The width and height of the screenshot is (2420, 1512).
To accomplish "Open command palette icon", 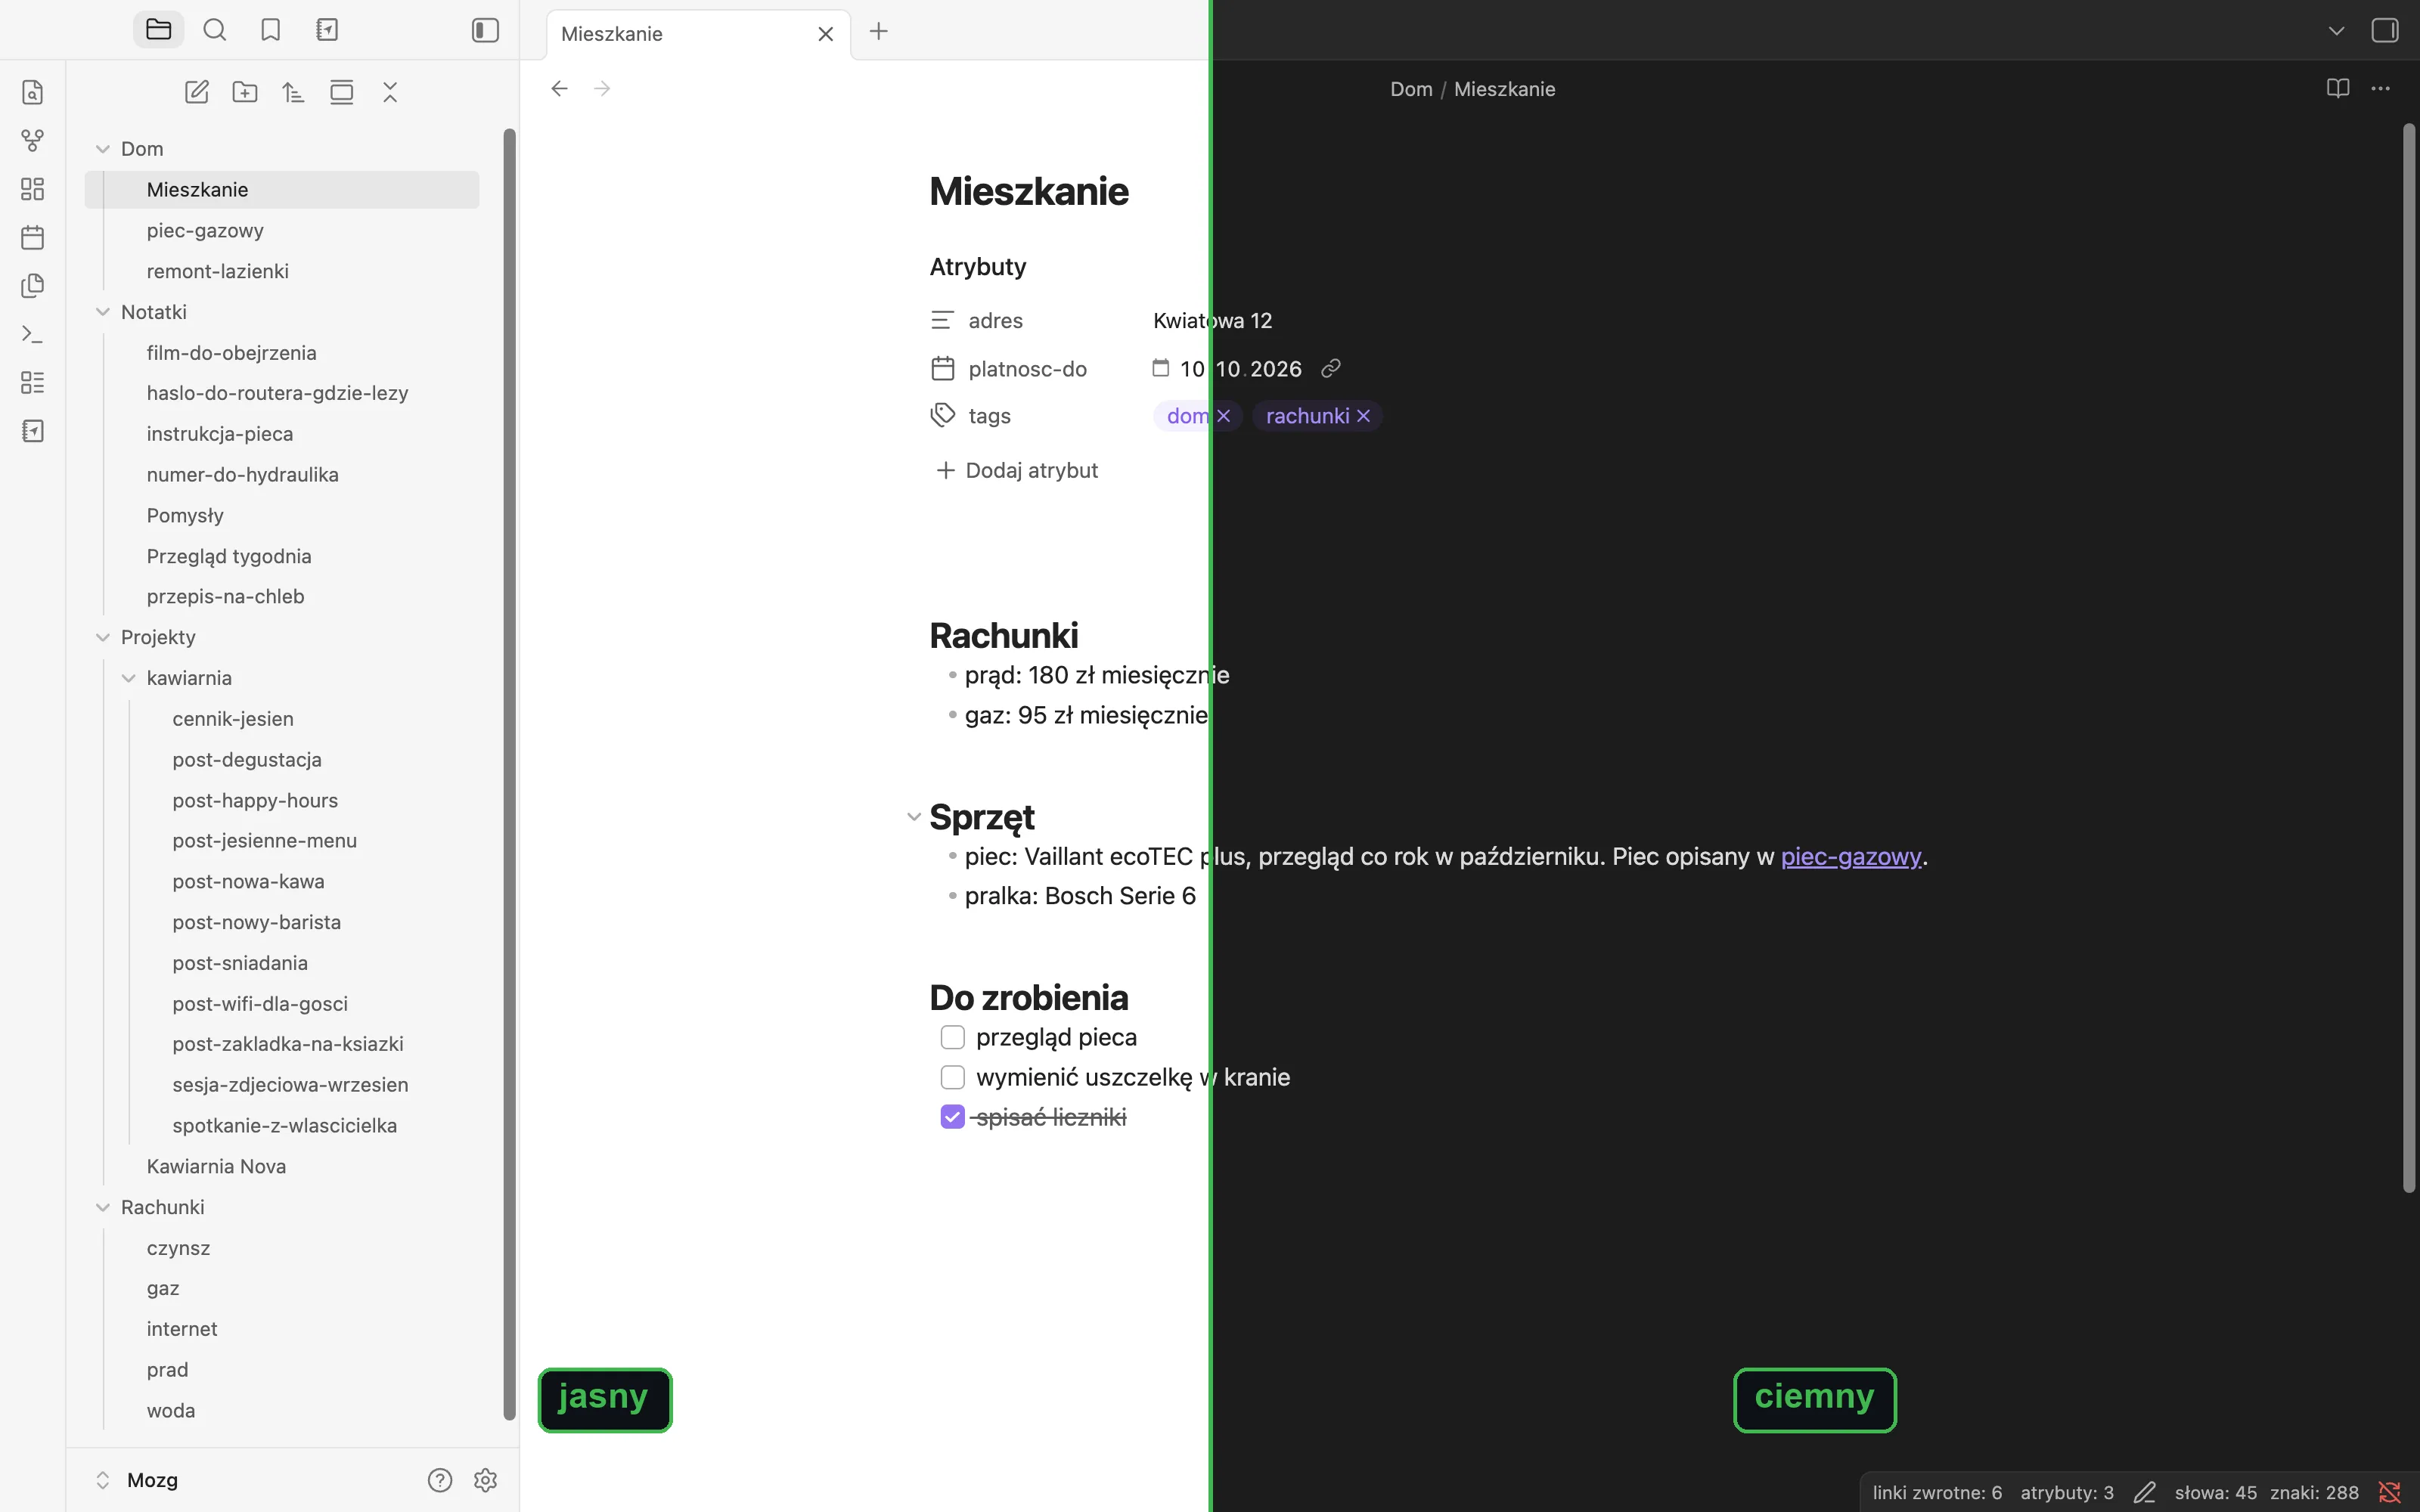I will point(33,334).
